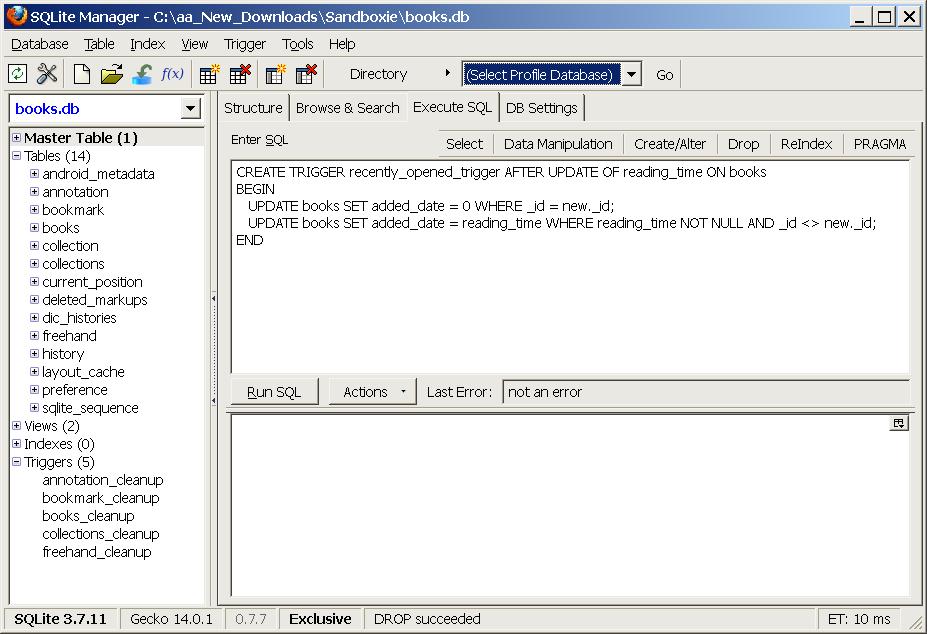The height and width of the screenshot is (634, 927).
Task: Expand the android_metadata table
Action: point(34,174)
